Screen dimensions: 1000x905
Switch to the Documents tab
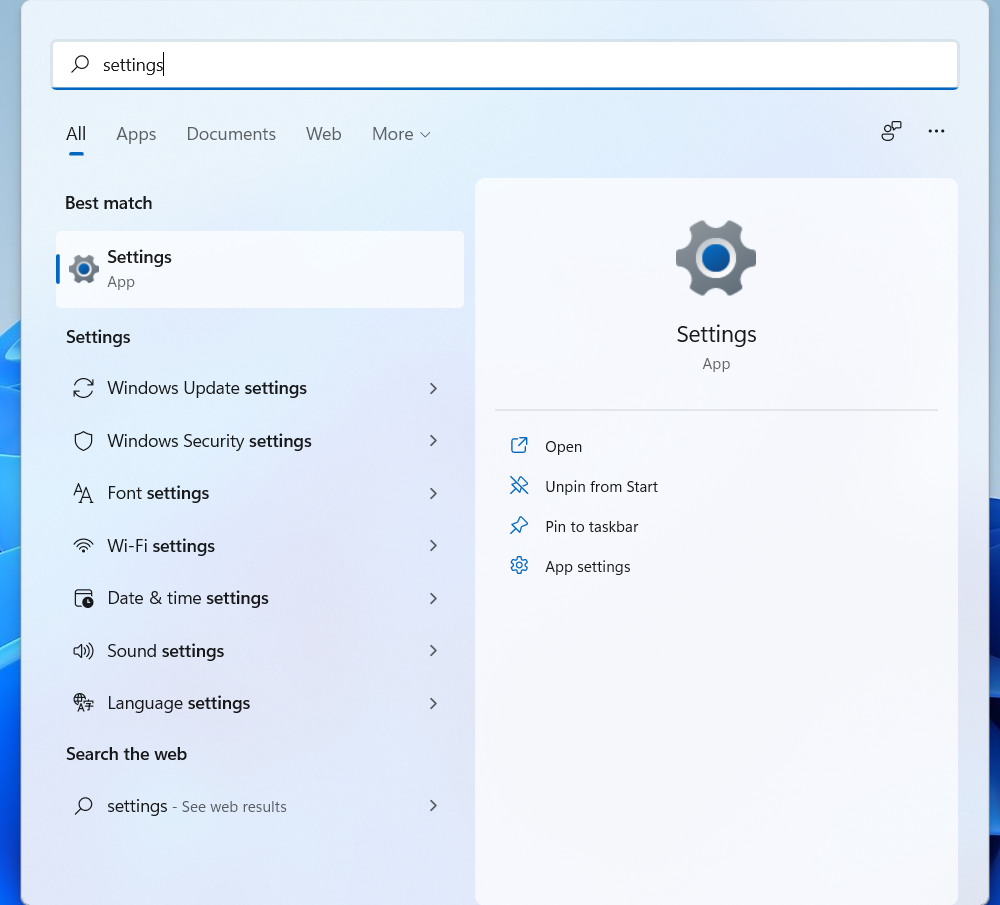(231, 134)
